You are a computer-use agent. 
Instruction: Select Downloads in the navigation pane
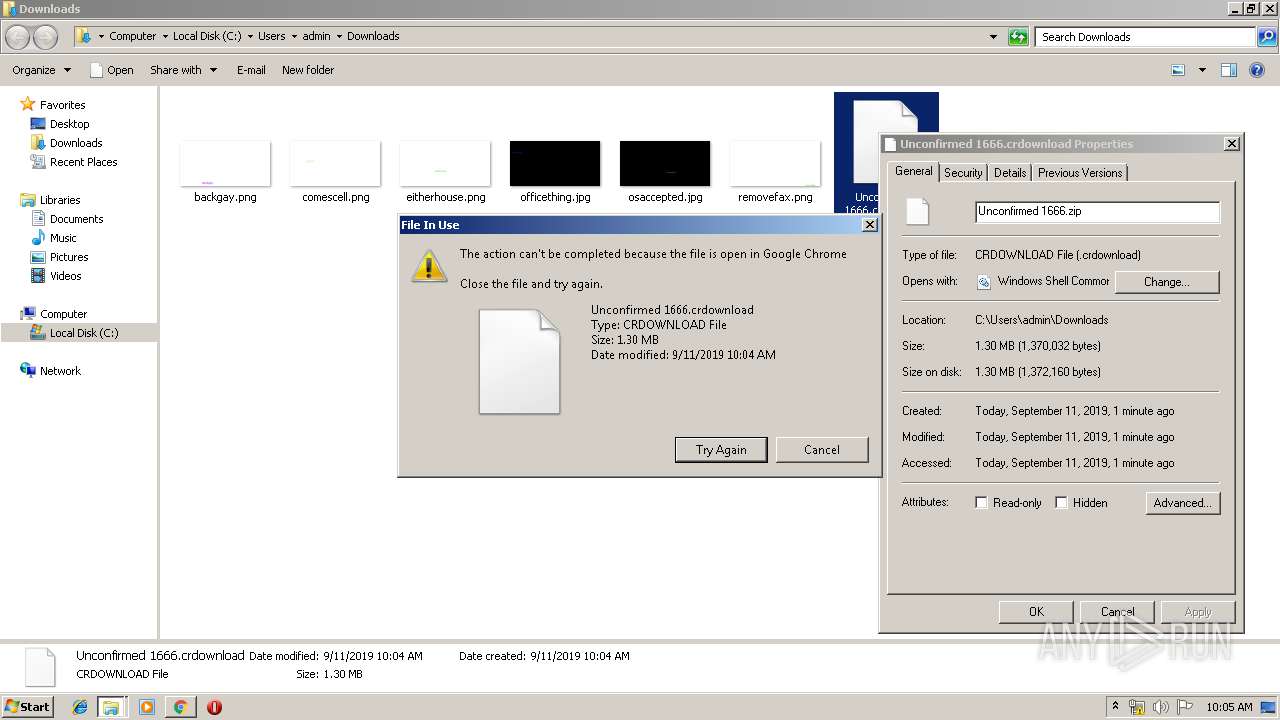tap(76, 143)
